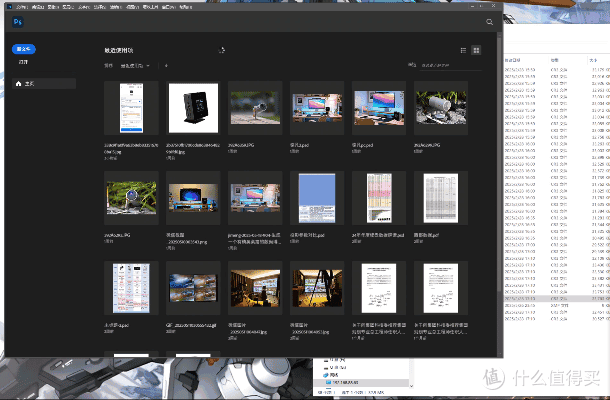Open the gray table pdf thumbnail
Image resolution: width=610 pixels, height=400 pixels.
coord(441,198)
